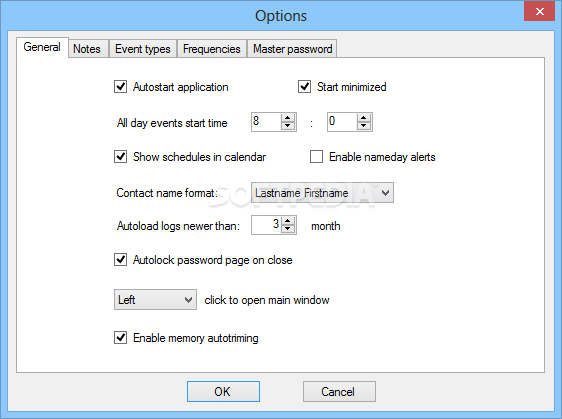Expand the Left click dropdown
Viewport: 562px width, 419px height.
pos(155,300)
